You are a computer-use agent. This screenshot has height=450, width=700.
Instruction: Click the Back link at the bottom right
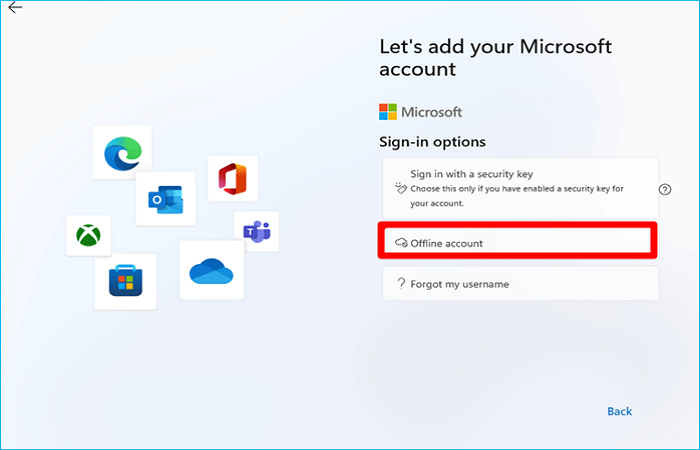[x=619, y=411]
